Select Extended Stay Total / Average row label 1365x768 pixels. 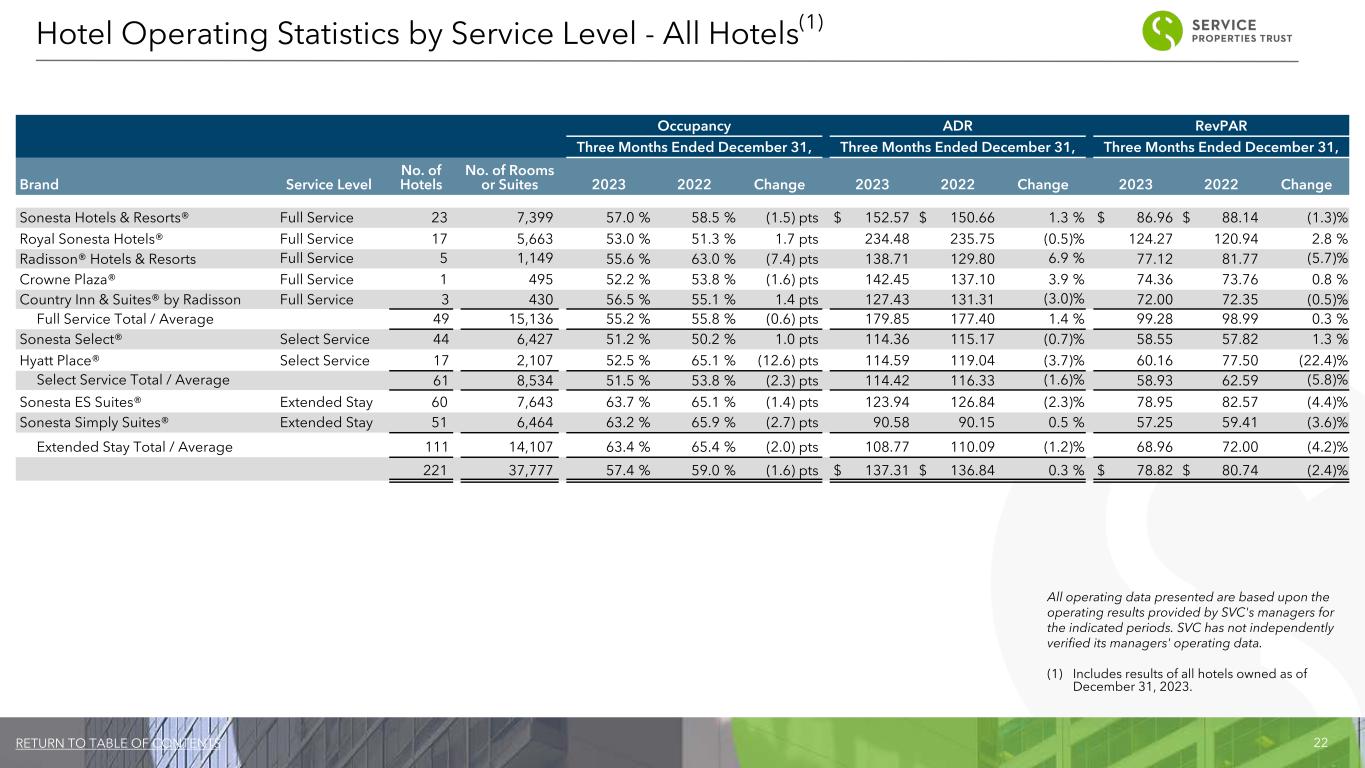point(134,447)
